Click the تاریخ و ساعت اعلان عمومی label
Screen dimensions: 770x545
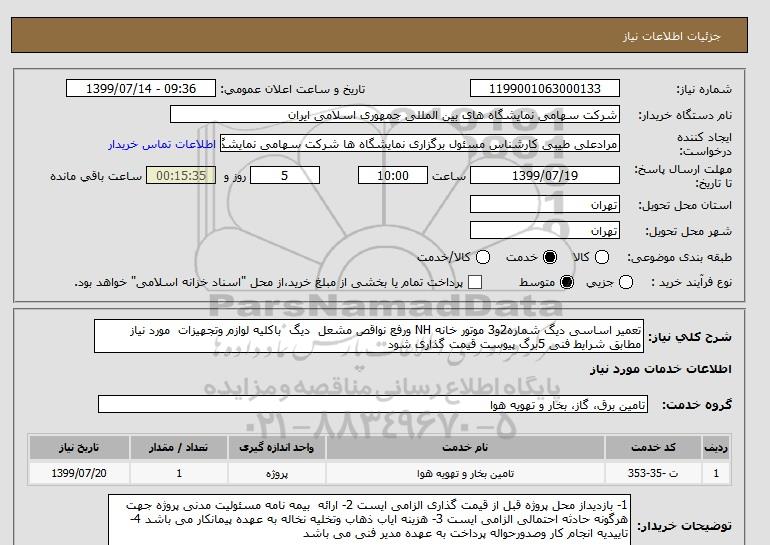click(293, 89)
